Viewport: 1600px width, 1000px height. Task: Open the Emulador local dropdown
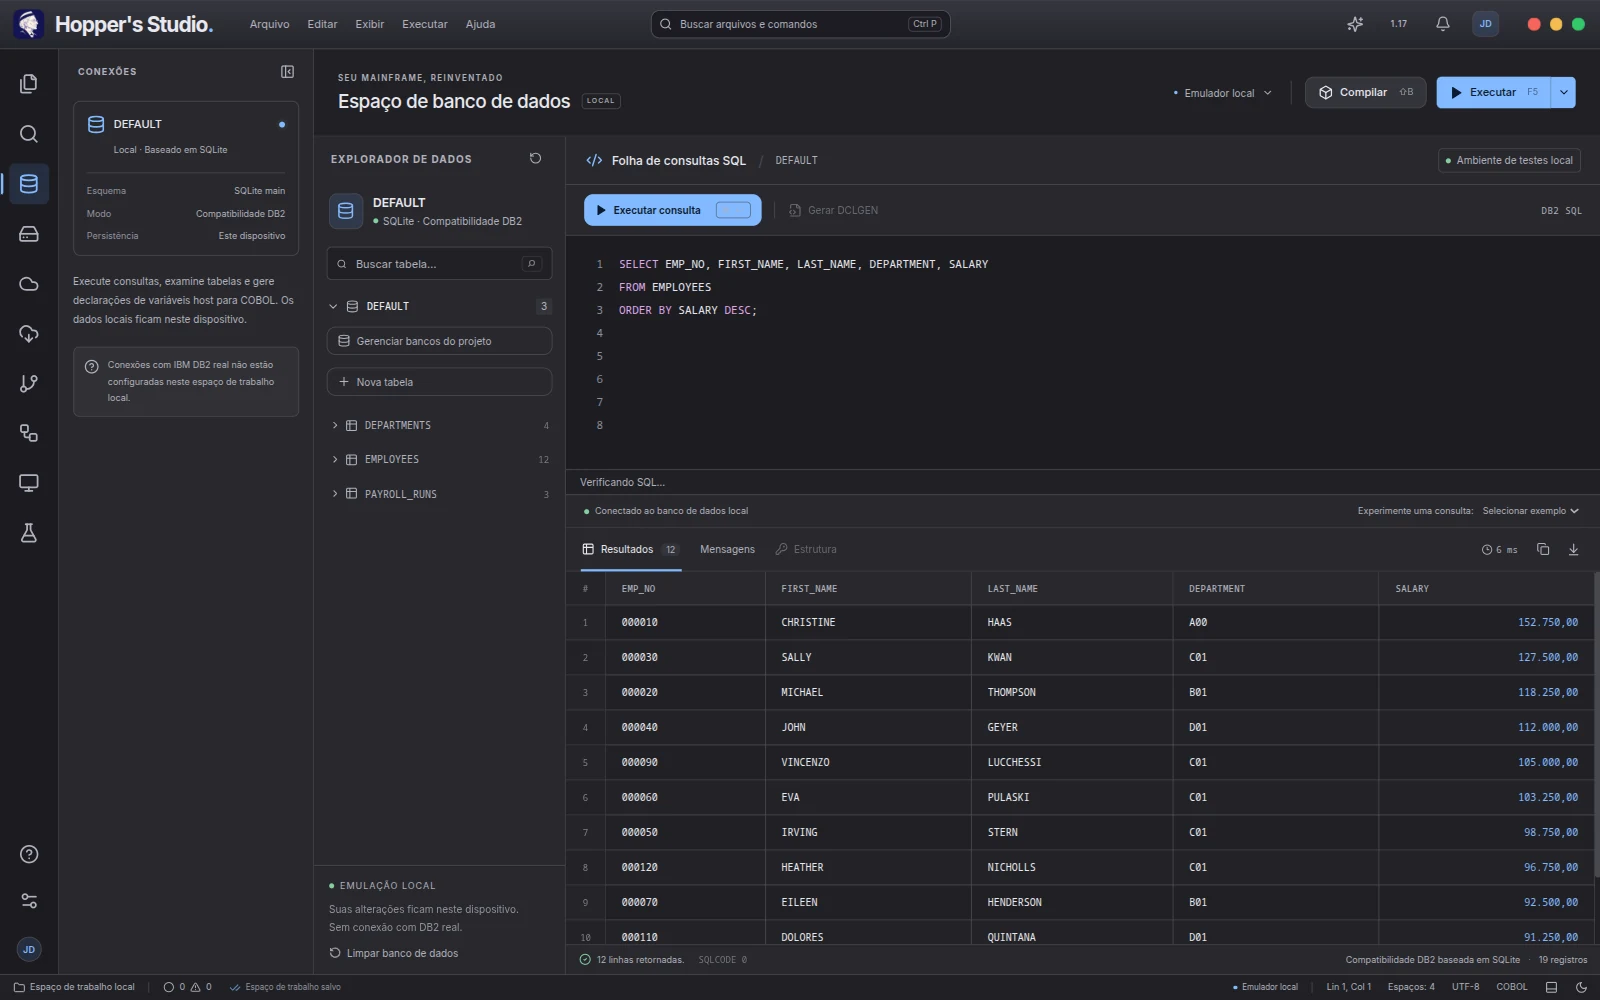click(1223, 93)
